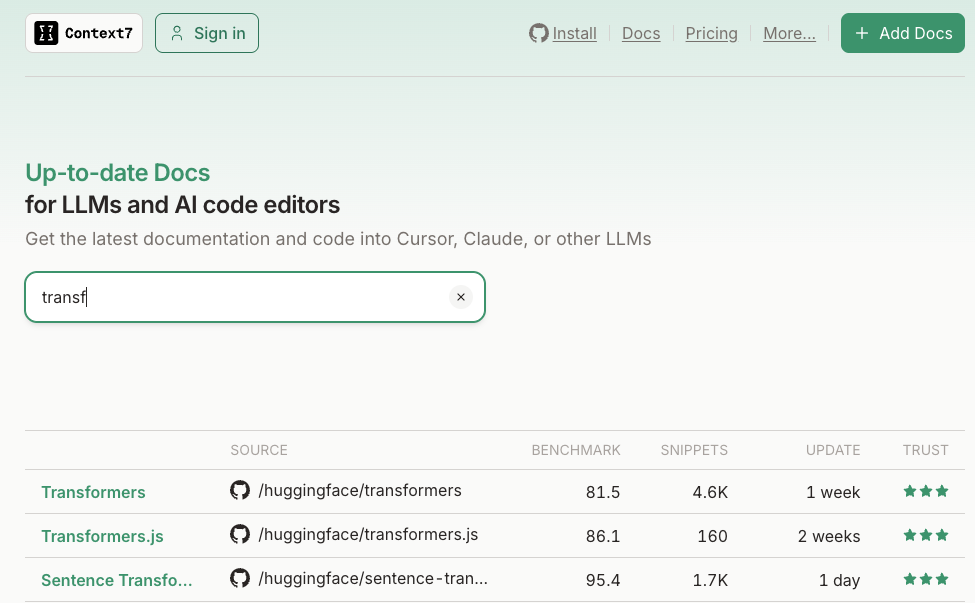Click the 1 day update cell
The height and width of the screenshot is (603, 975).
click(x=839, y=581)
